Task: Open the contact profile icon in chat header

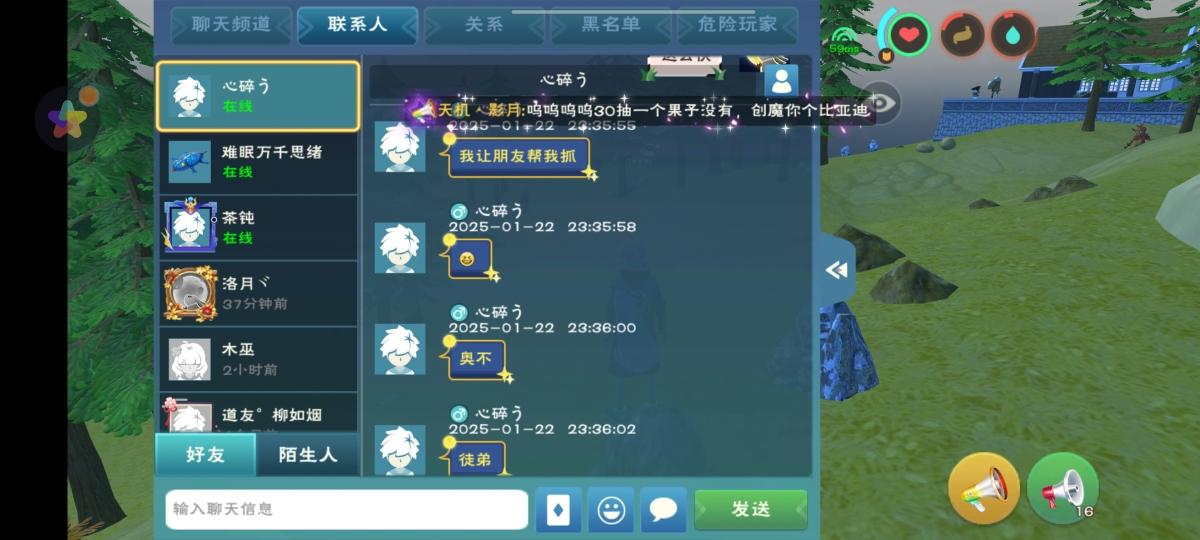Action: (781, 80)
